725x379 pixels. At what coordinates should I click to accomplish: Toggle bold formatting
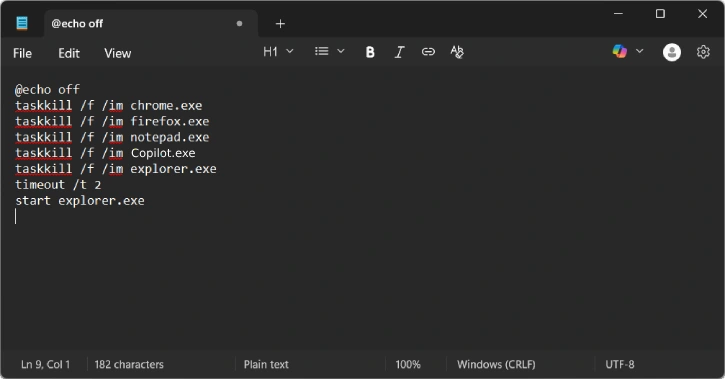pos(370,52)
